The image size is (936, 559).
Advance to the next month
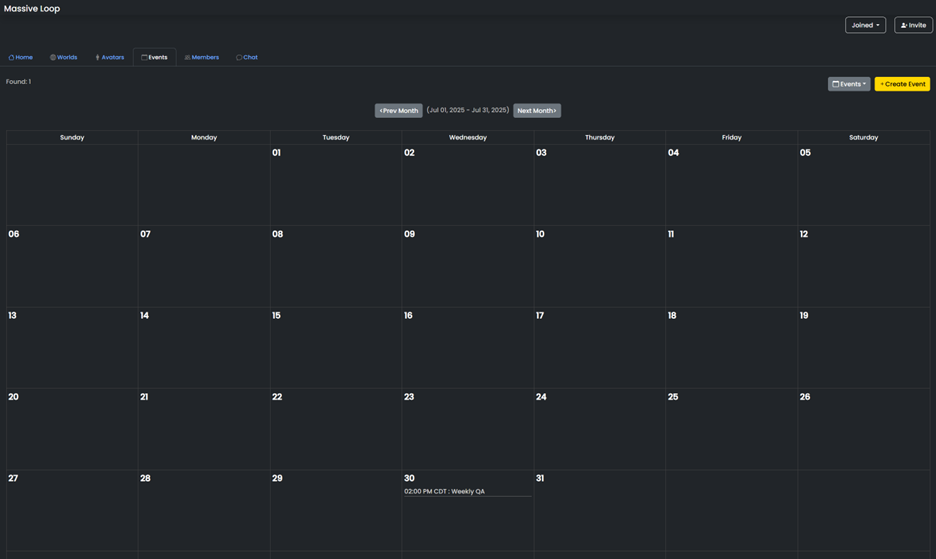537,110
